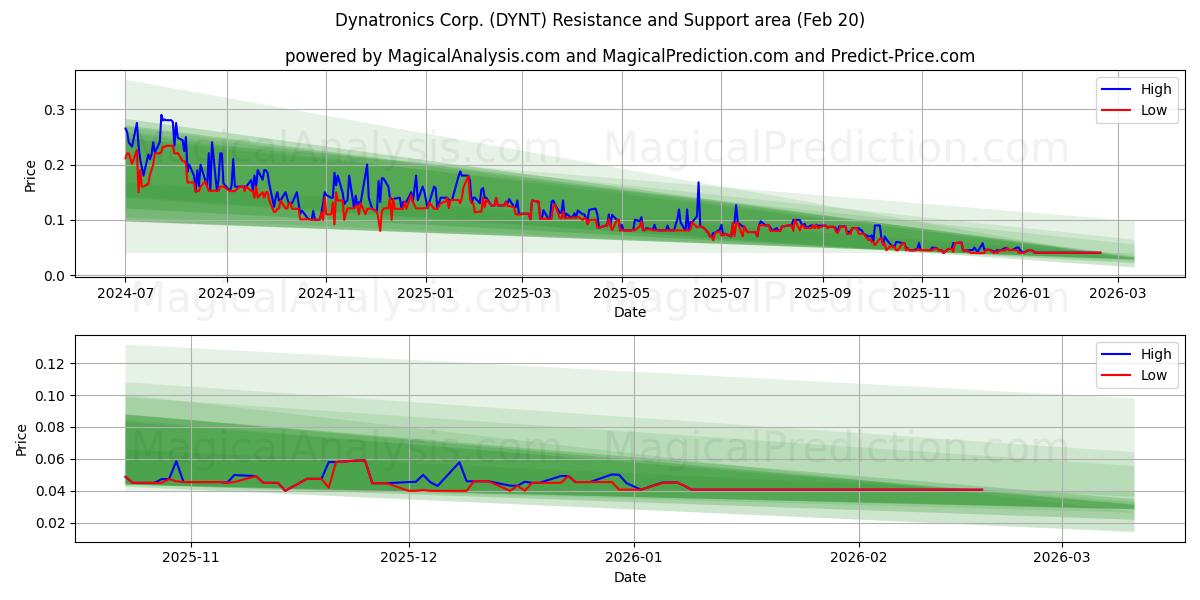Click the blue line sample in the bottom legend
Viewport: 1200px width, 600px height.
(1117, 355)
